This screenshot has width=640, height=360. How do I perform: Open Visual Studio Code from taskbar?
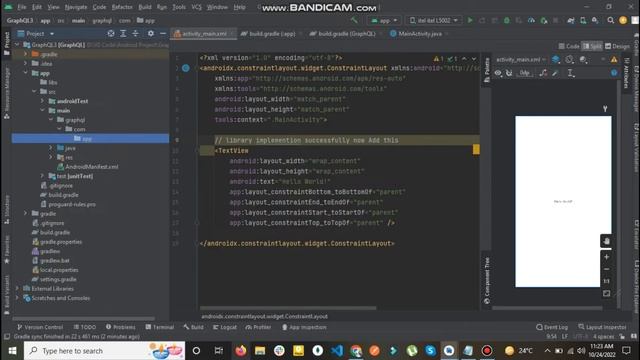[x=337, y=351]
